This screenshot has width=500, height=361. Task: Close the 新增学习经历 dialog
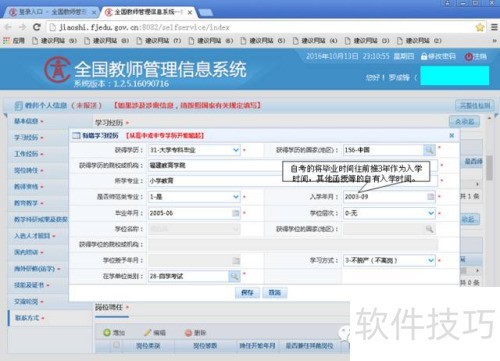pos(452,135)
